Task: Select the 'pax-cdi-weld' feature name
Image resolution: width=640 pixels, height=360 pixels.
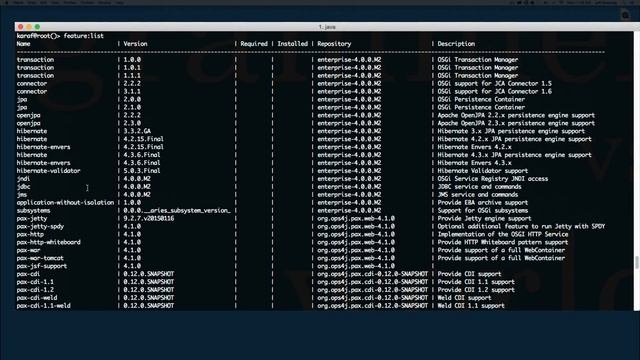Action: tap(37, 298)
